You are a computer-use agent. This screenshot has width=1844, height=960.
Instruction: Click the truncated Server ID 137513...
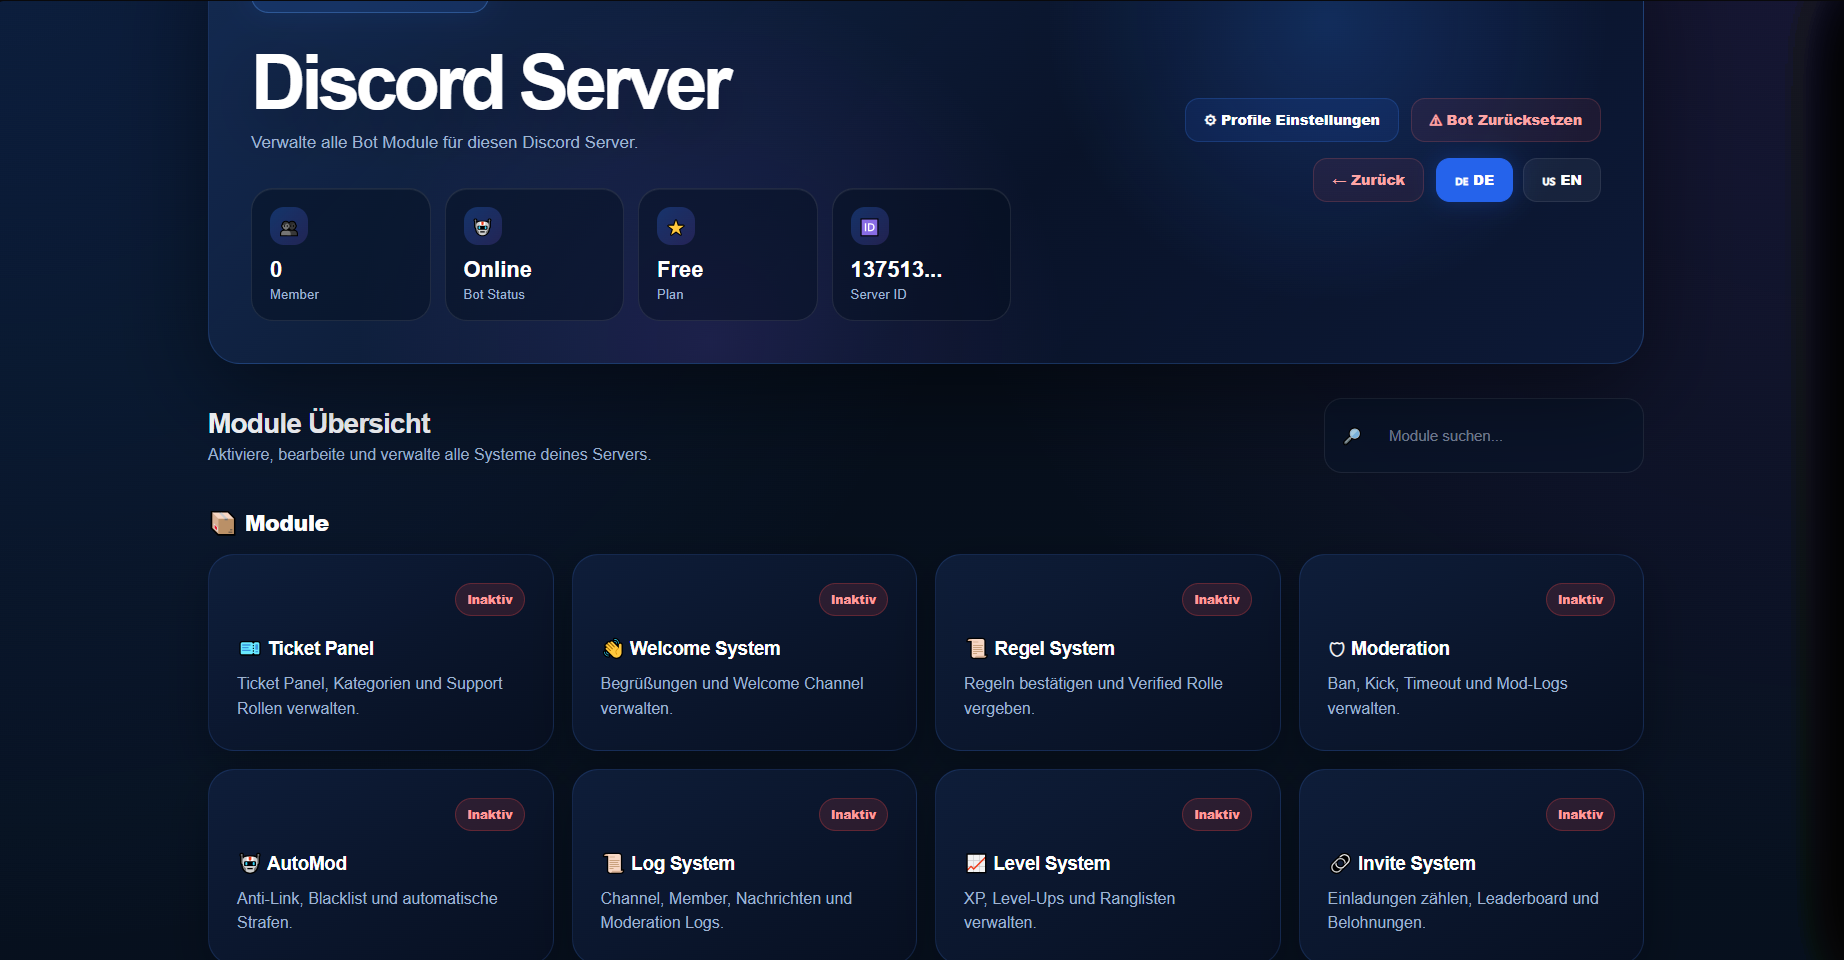896,269
